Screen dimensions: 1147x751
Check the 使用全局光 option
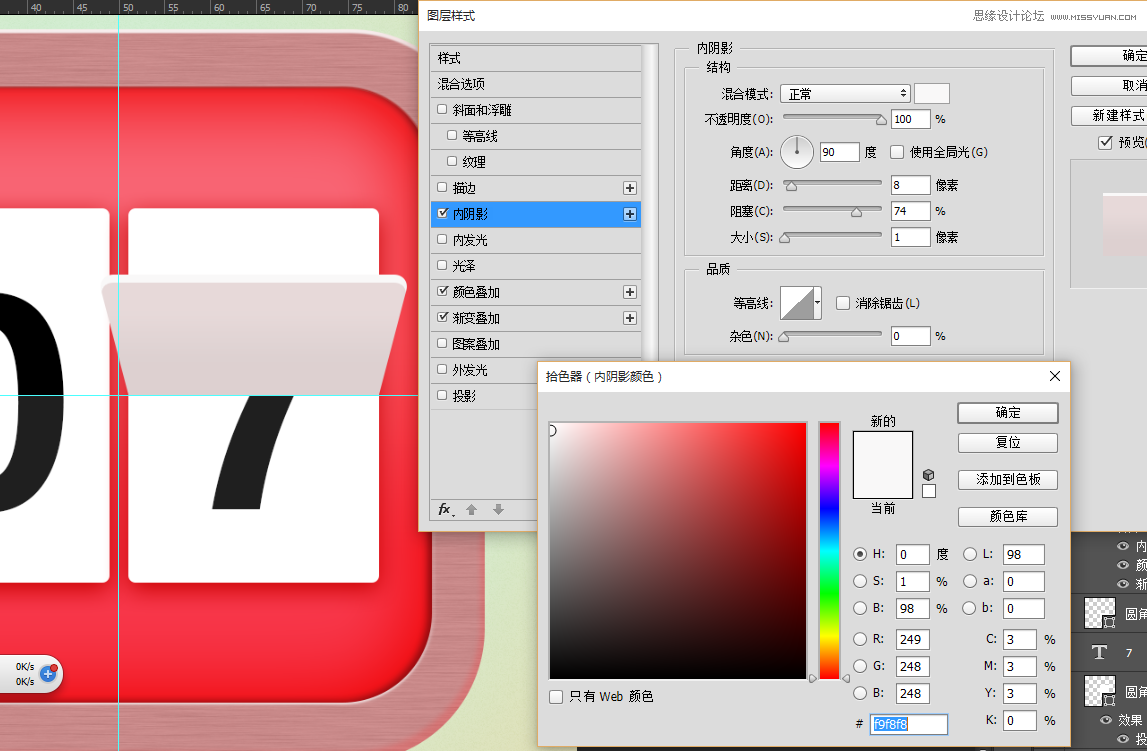tap(897, 152)
